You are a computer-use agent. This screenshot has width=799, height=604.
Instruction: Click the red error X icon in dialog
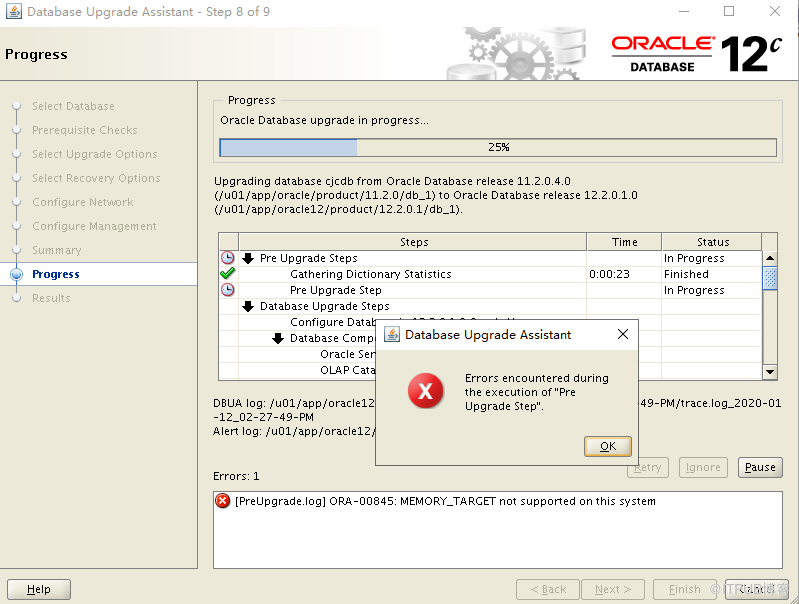click(425, 391)
